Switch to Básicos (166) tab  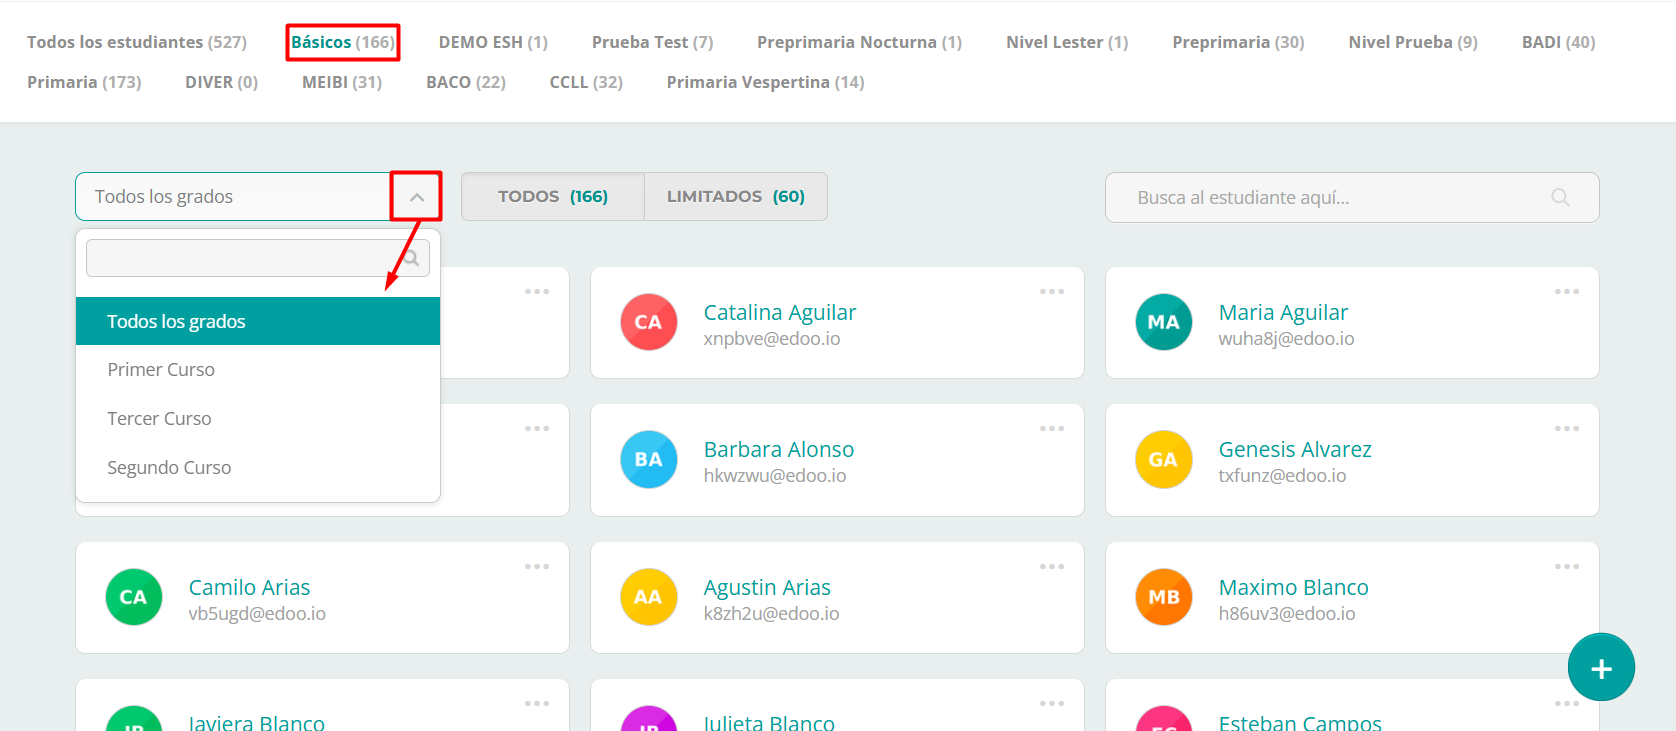[343, 42]
